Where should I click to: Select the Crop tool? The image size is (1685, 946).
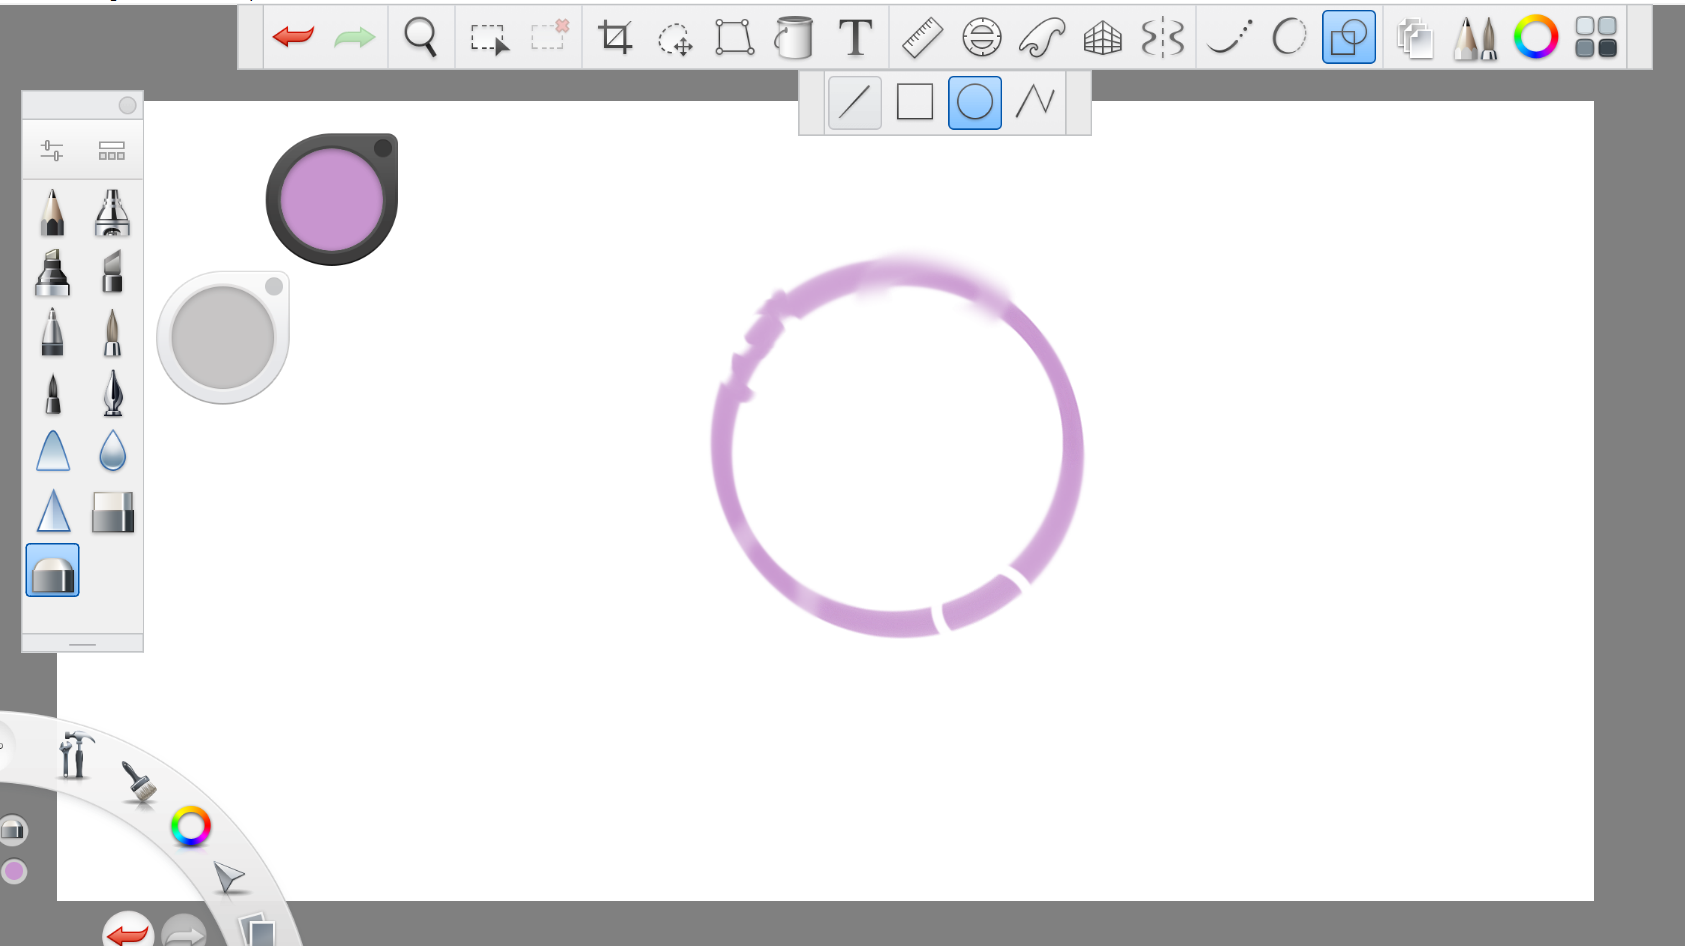(x=615, y=37)
